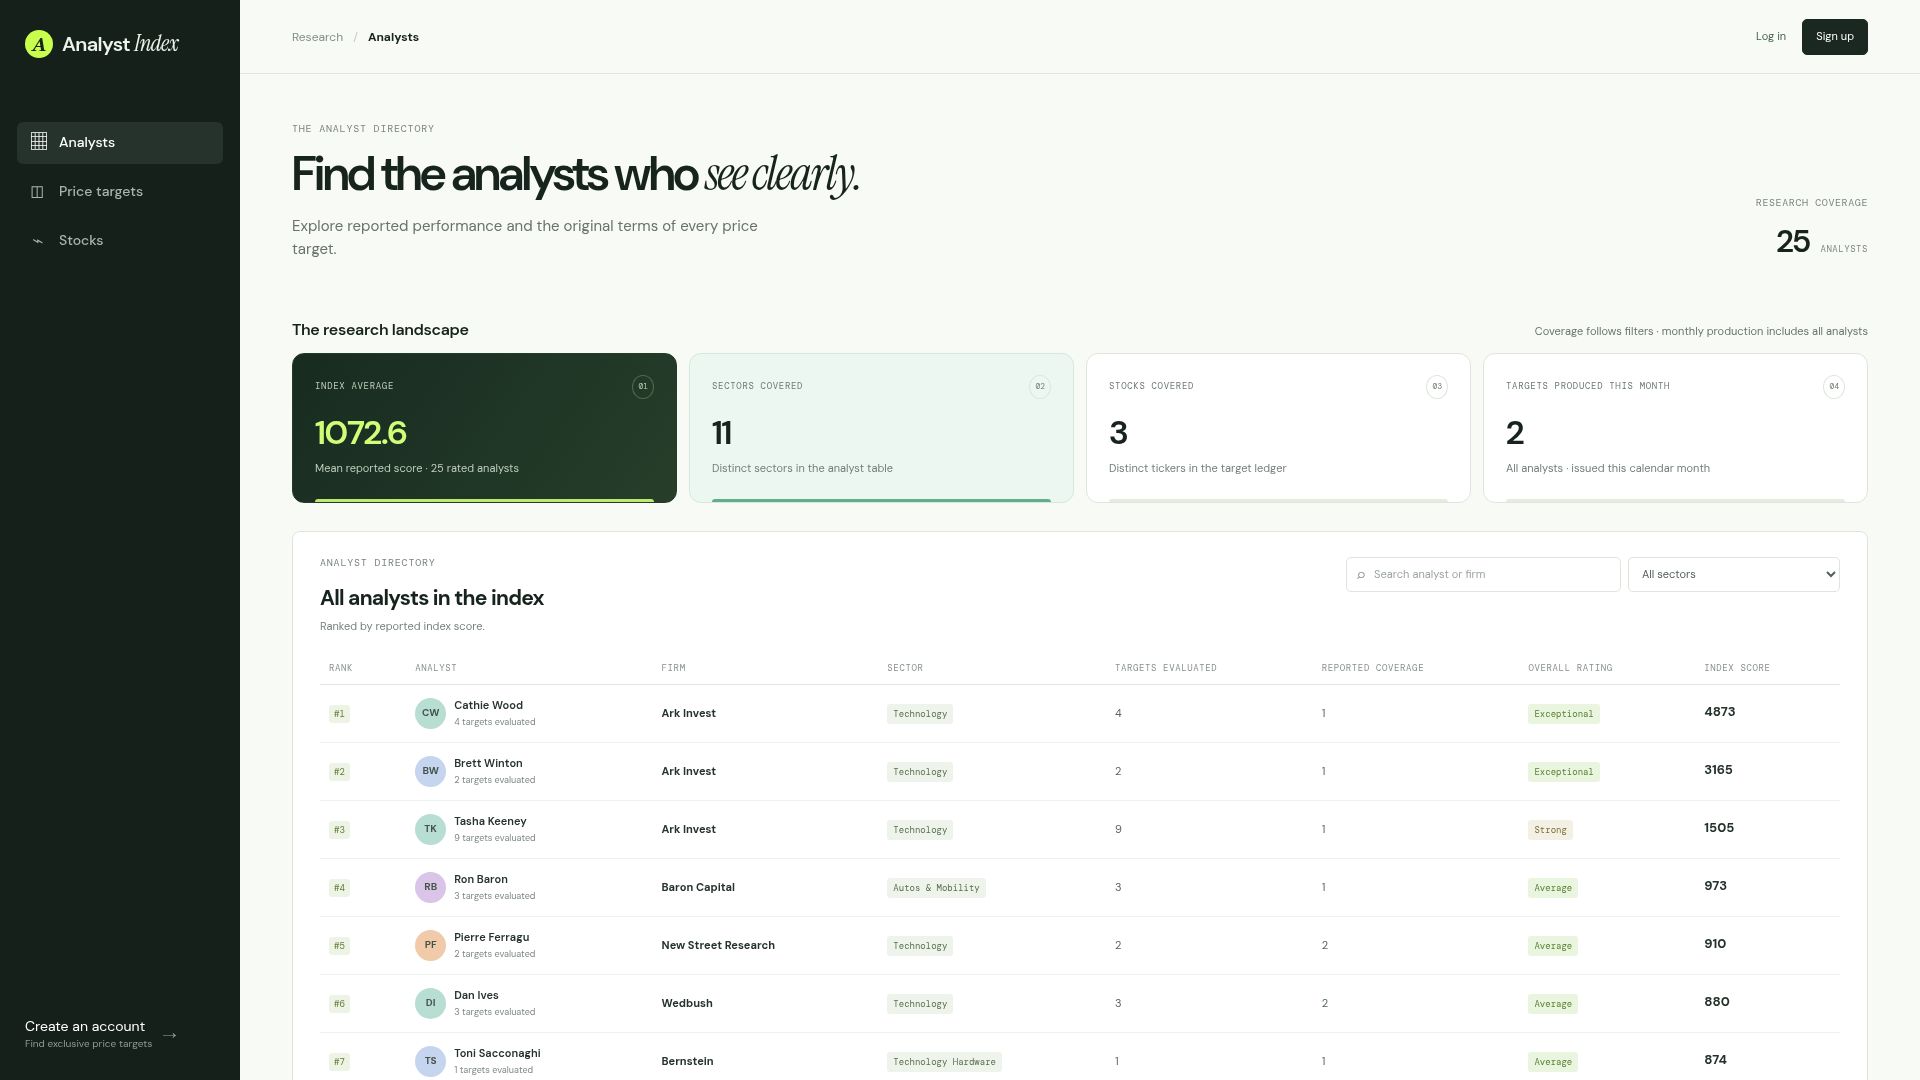The image size is (1920, 1080).
Task: Click the Technology Hardware sector tag
Action: (x=944, y=1062)
